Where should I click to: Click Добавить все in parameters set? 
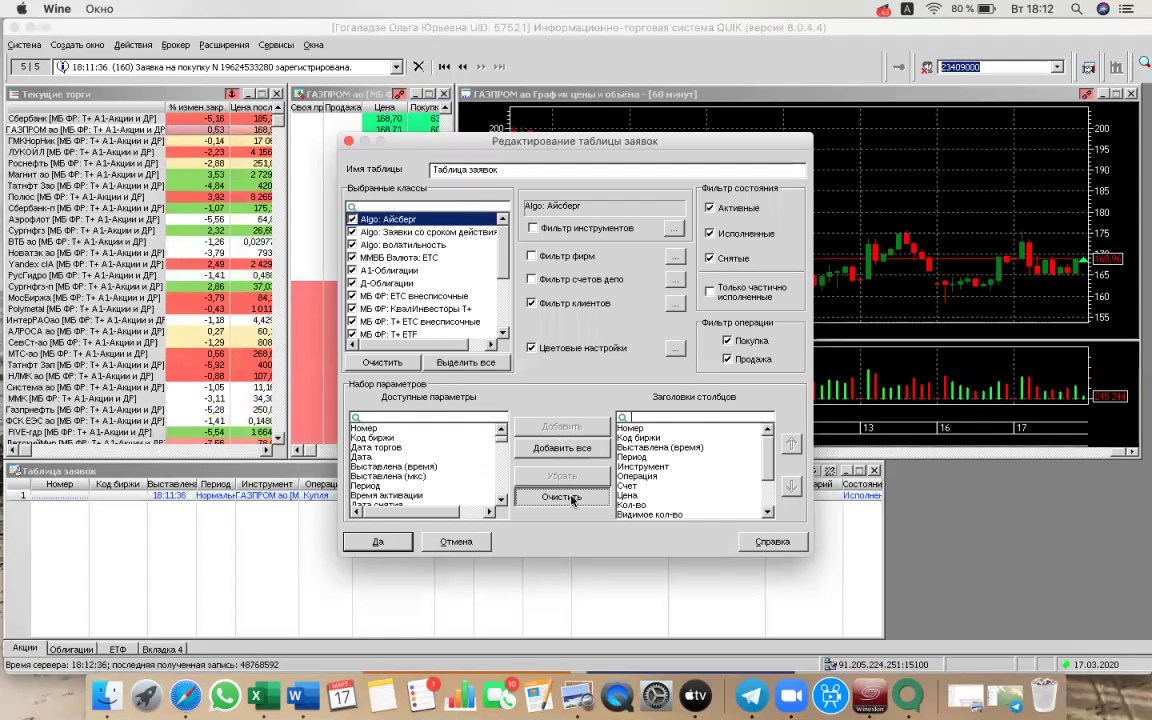click(x=562, y=448)
